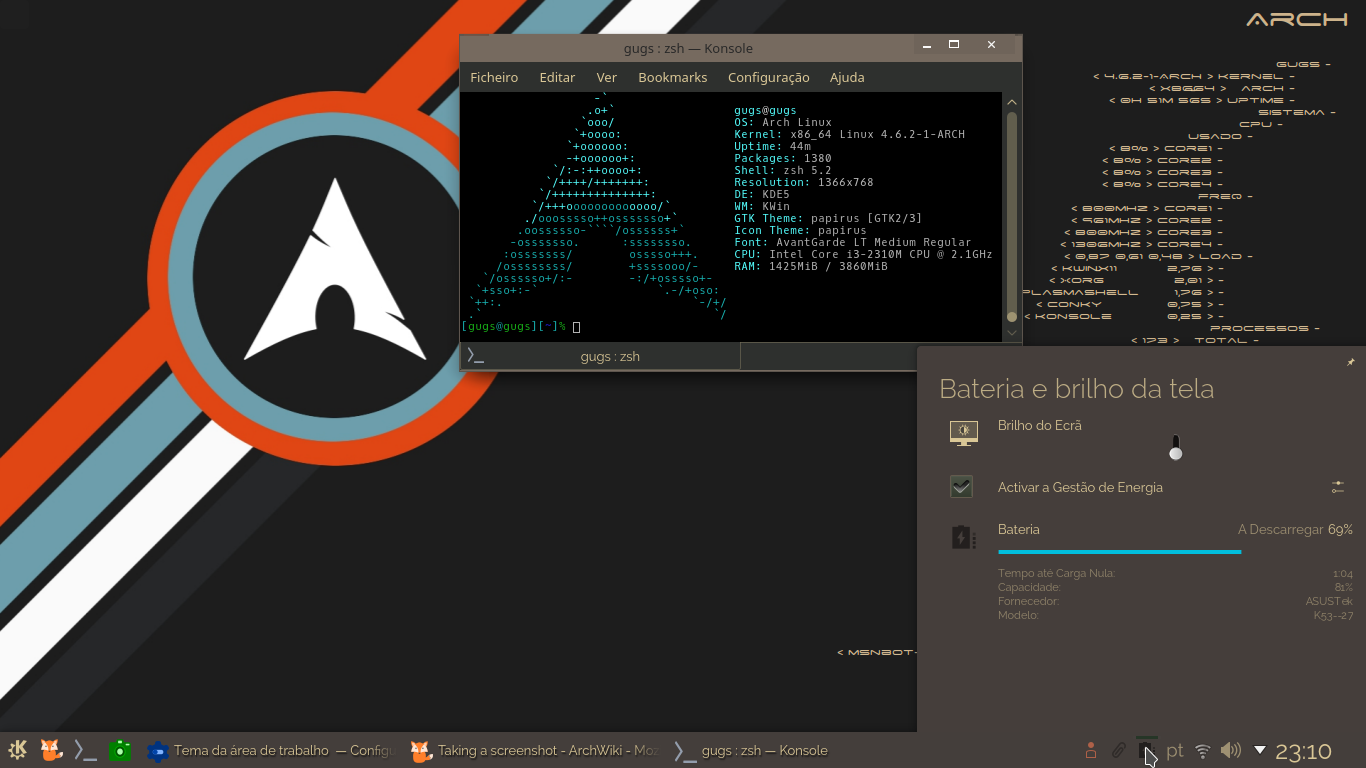Viewport: 1366px width, 768px height.
Task: Click the 'Kernel: x86_64 Linux 4.6.2-1-ARCH' line
Action: click(849, 134)
